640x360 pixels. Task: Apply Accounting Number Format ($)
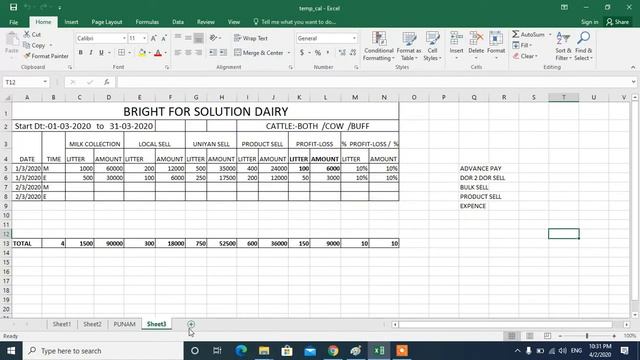(302, 53)
